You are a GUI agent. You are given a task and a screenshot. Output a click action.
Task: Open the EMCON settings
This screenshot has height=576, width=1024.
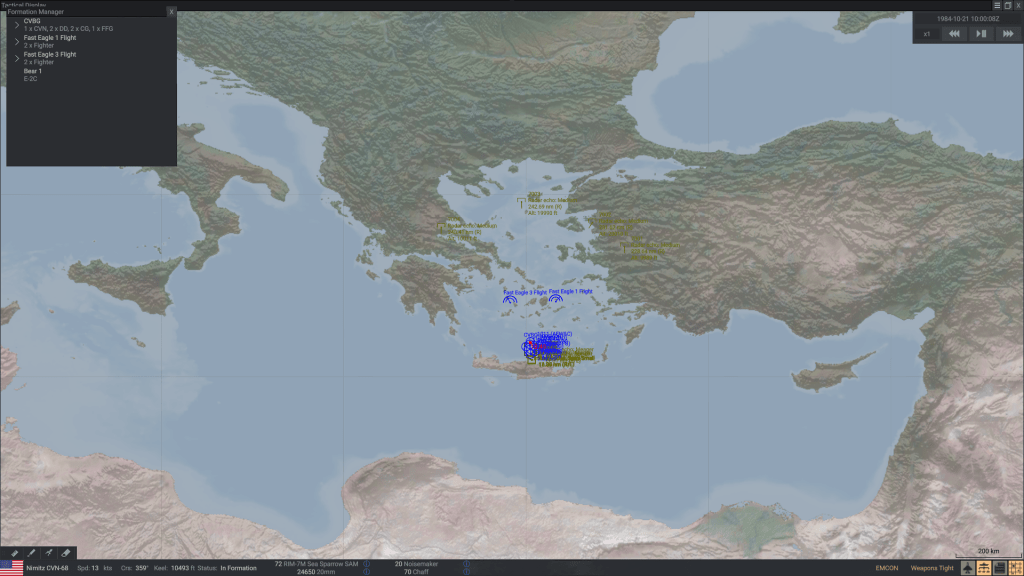(x=886, y=568)
